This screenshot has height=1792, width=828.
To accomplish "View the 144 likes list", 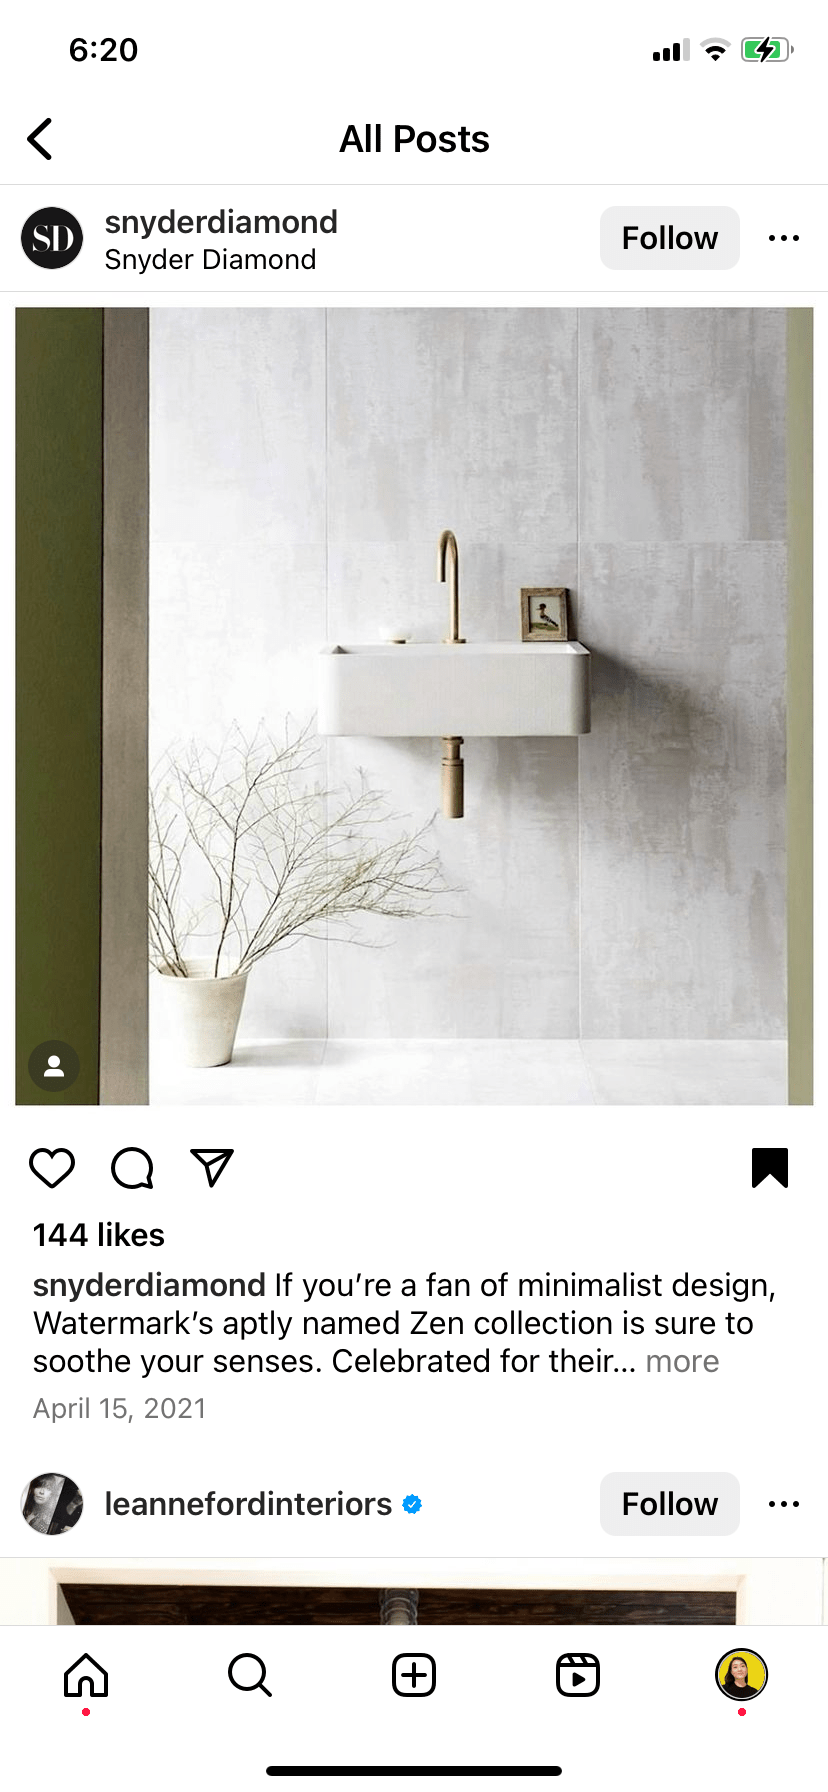I will click(x=99, y=1235).
